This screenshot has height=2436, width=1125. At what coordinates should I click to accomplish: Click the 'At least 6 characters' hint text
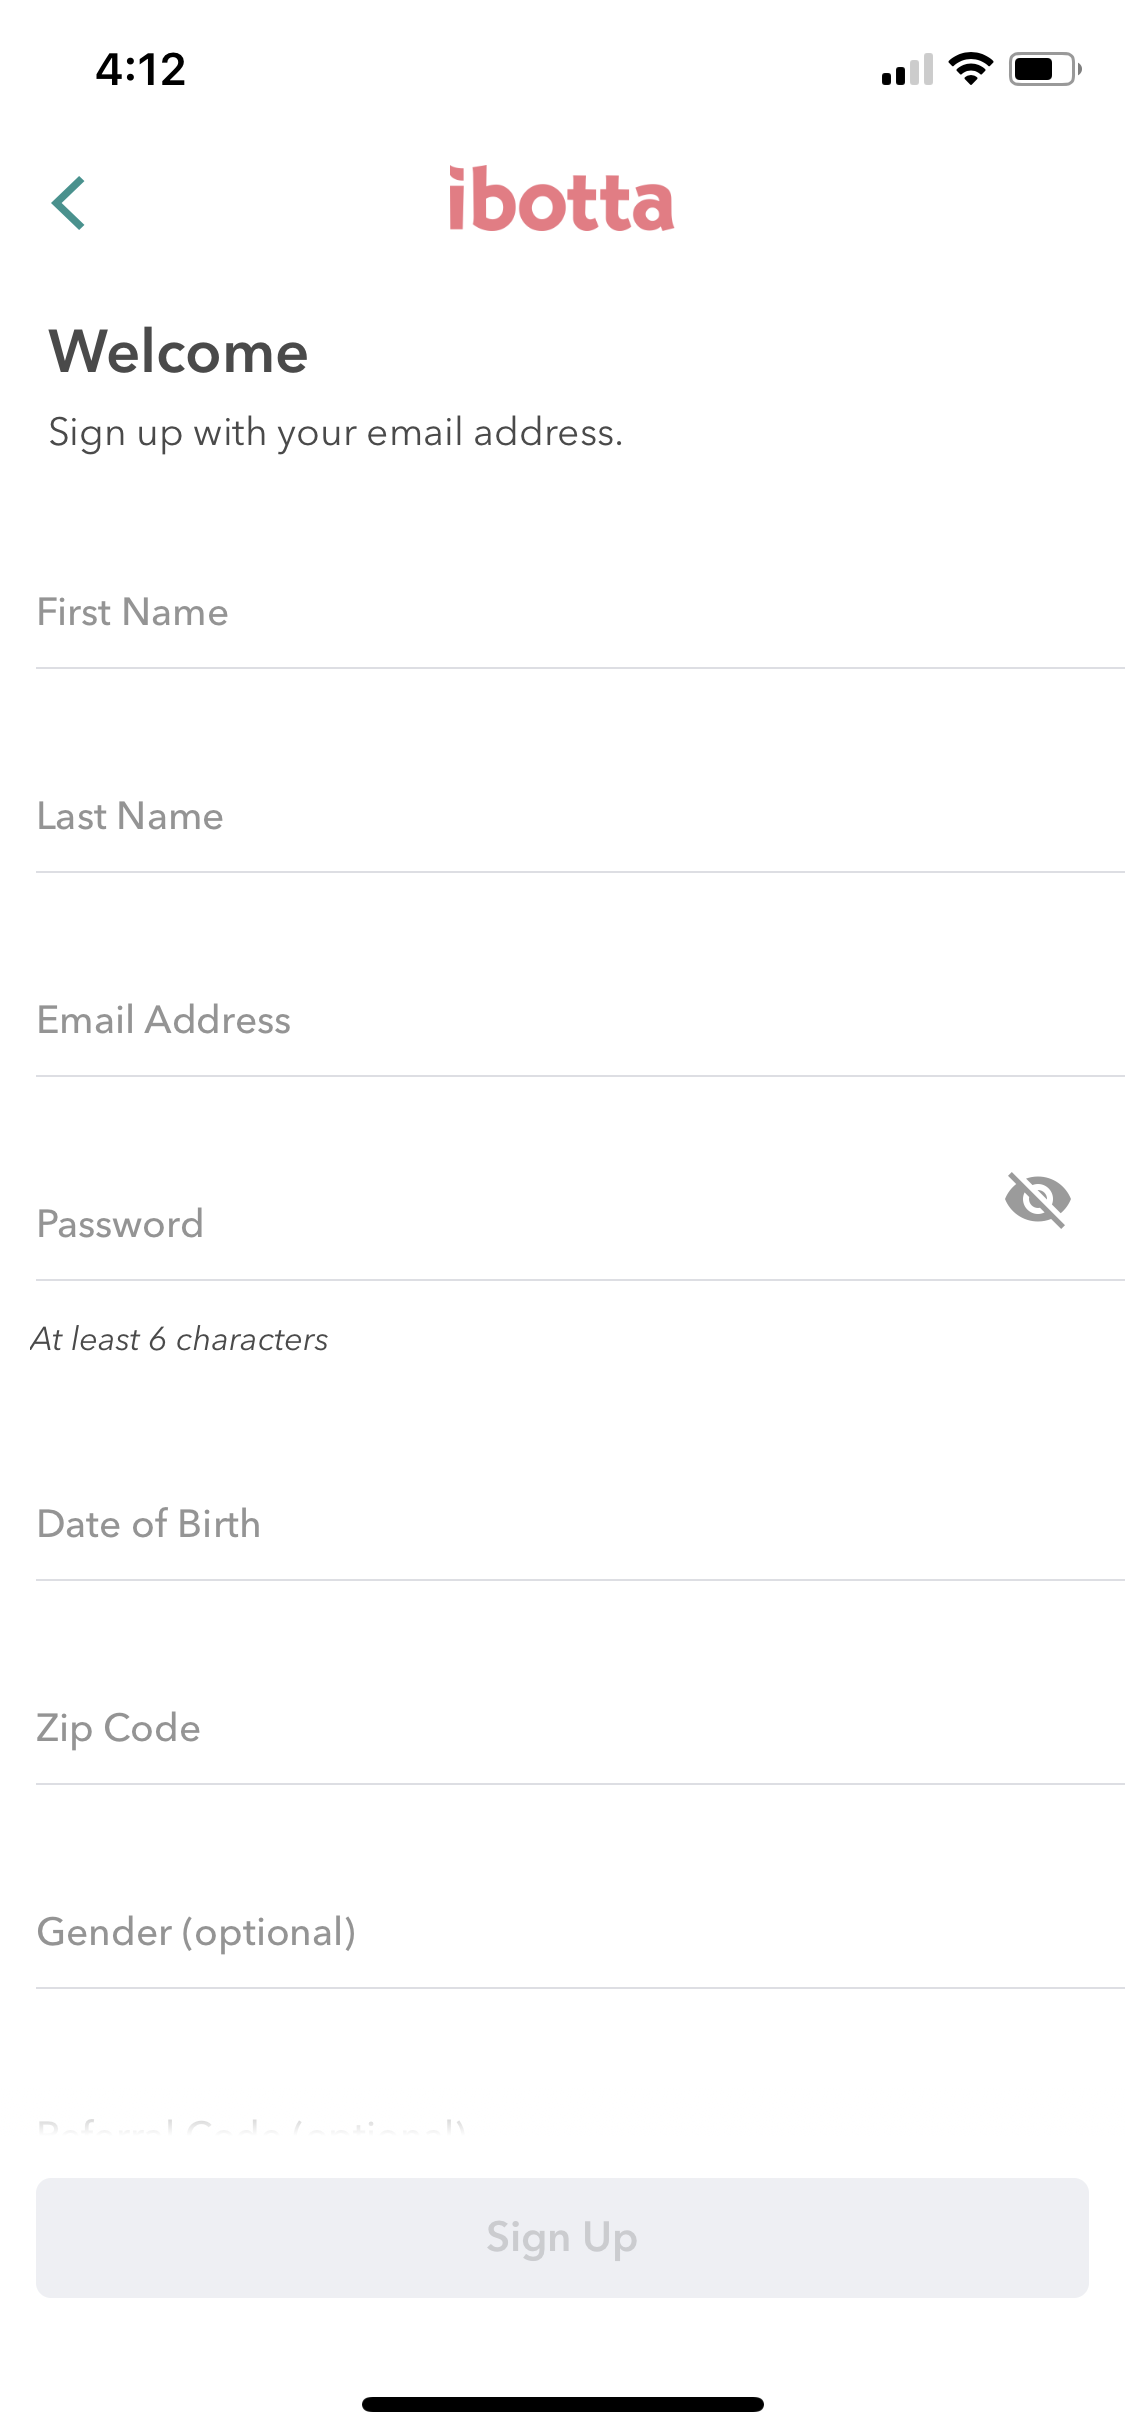point(181,1339)
